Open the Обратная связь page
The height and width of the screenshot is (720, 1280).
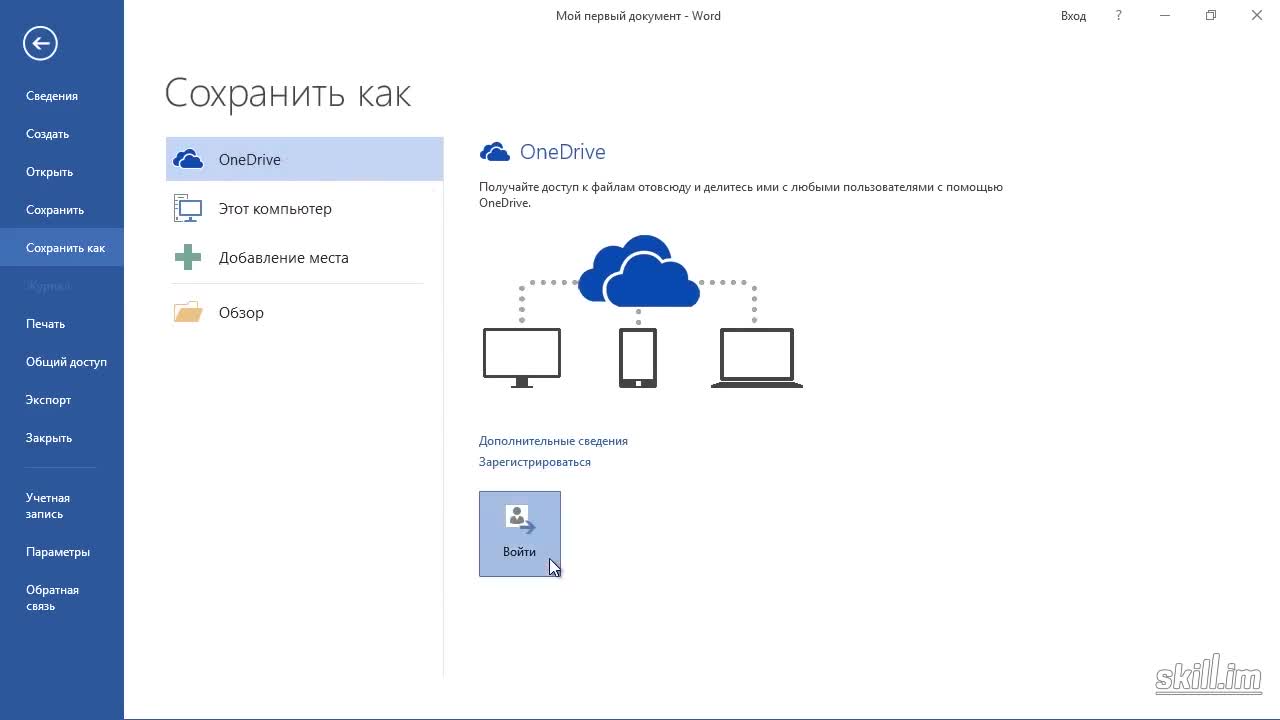(x=62, y=598)
